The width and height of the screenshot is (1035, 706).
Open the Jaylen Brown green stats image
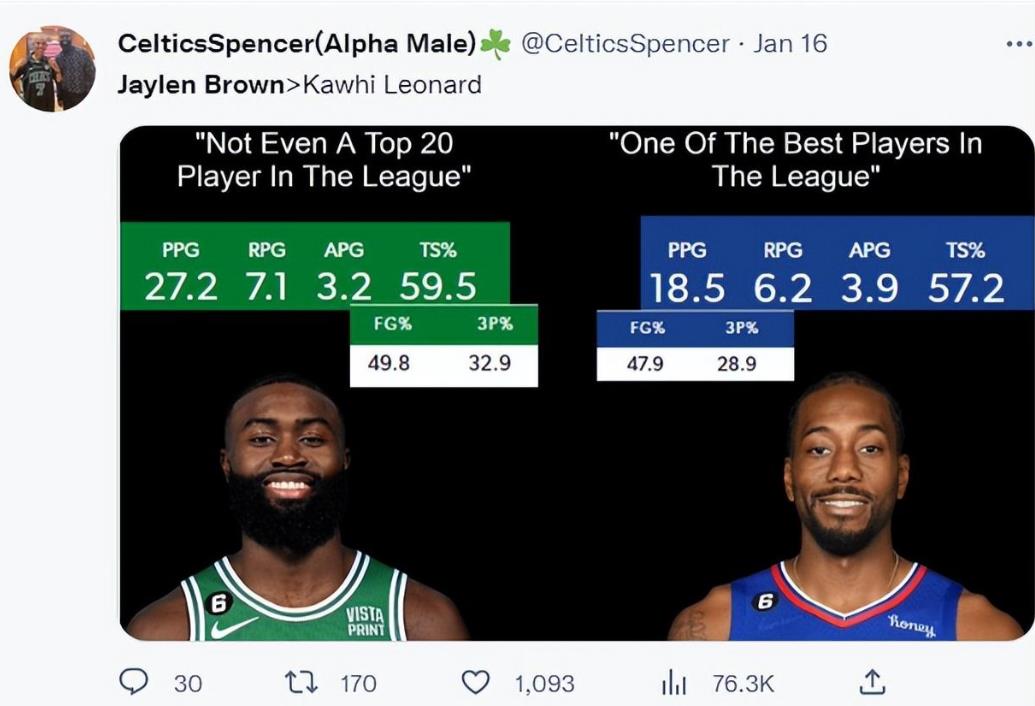pyautogui.click(x=329, y=304)
